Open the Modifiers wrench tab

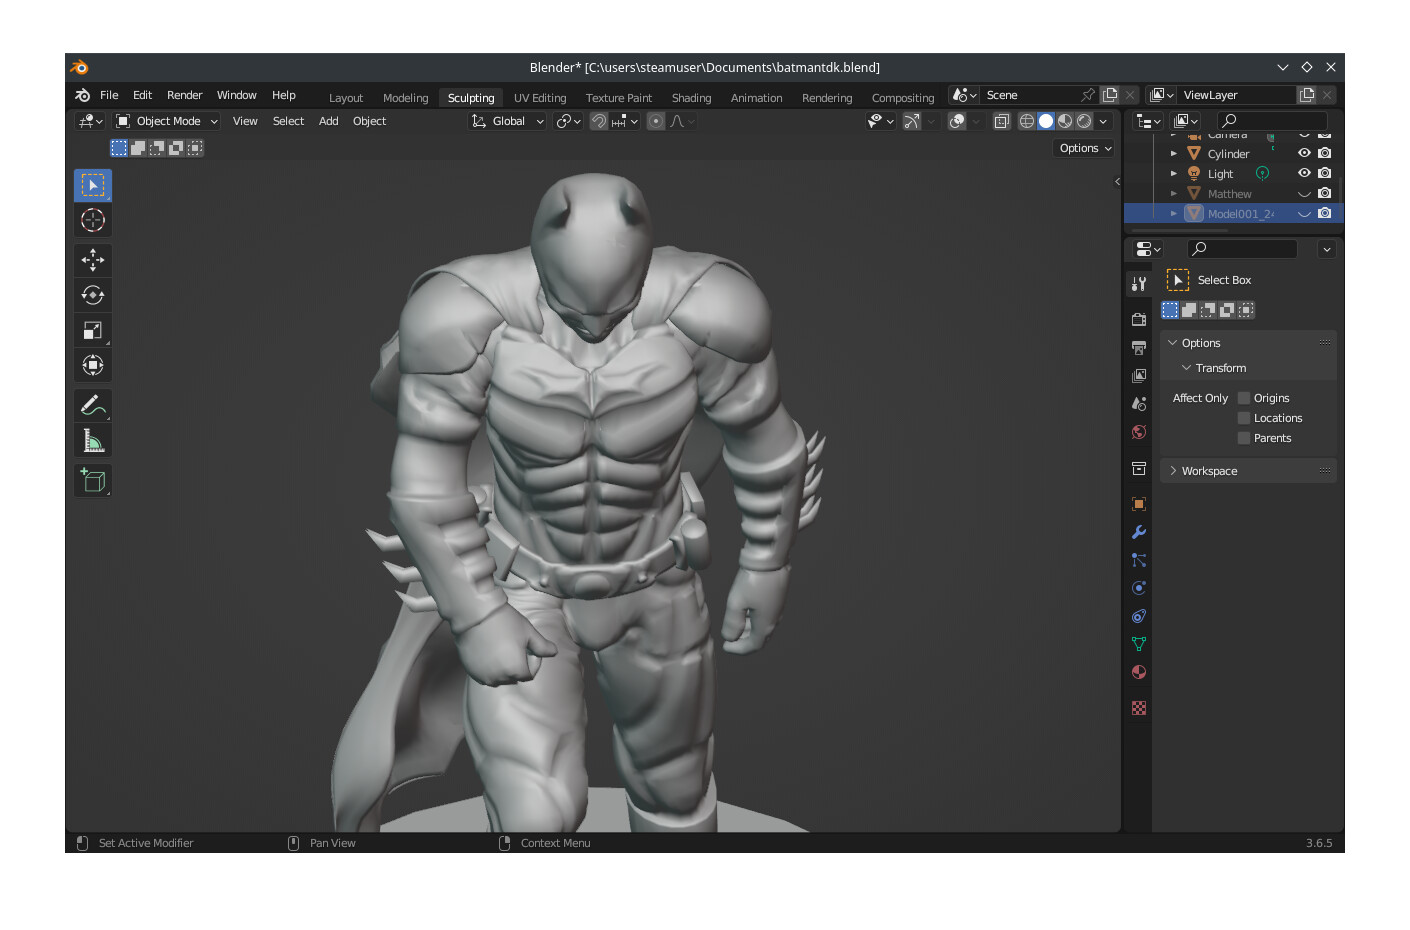click(x=1139, y=532)
